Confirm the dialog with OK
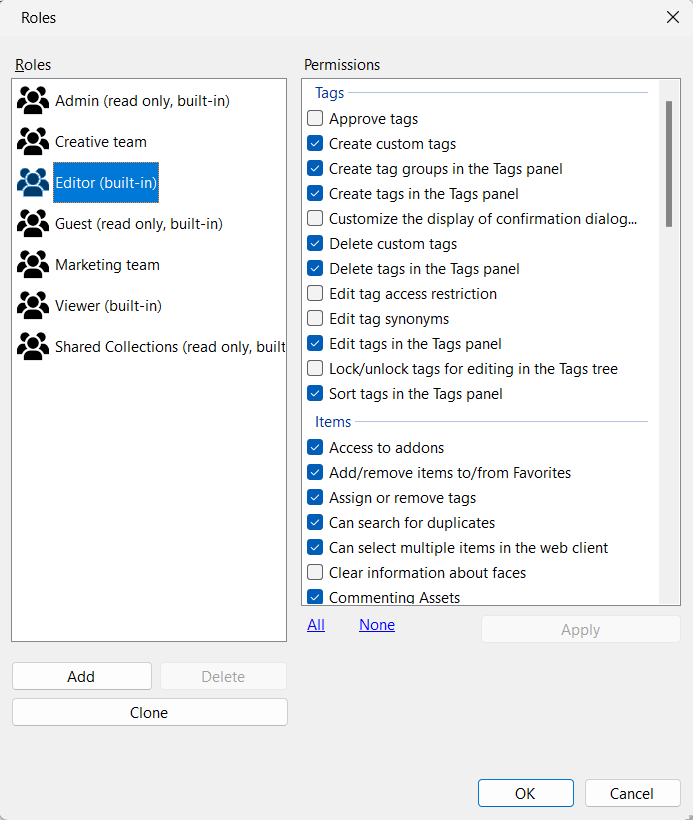Image resolution: width=693 pixels, height=820 pixels. tap(525, 793)
